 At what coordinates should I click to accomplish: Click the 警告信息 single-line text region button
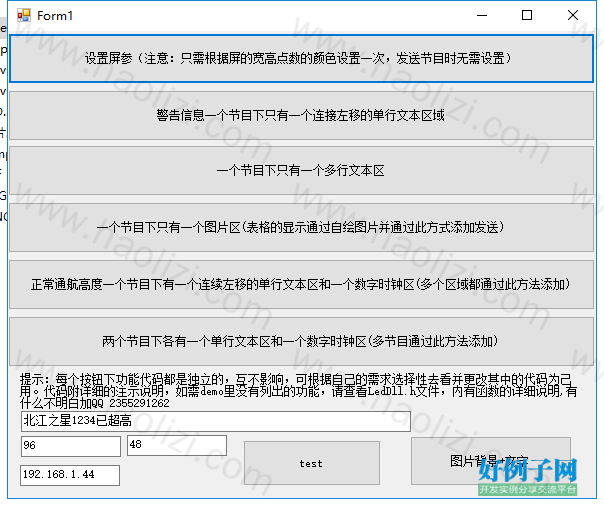point(301,116)
